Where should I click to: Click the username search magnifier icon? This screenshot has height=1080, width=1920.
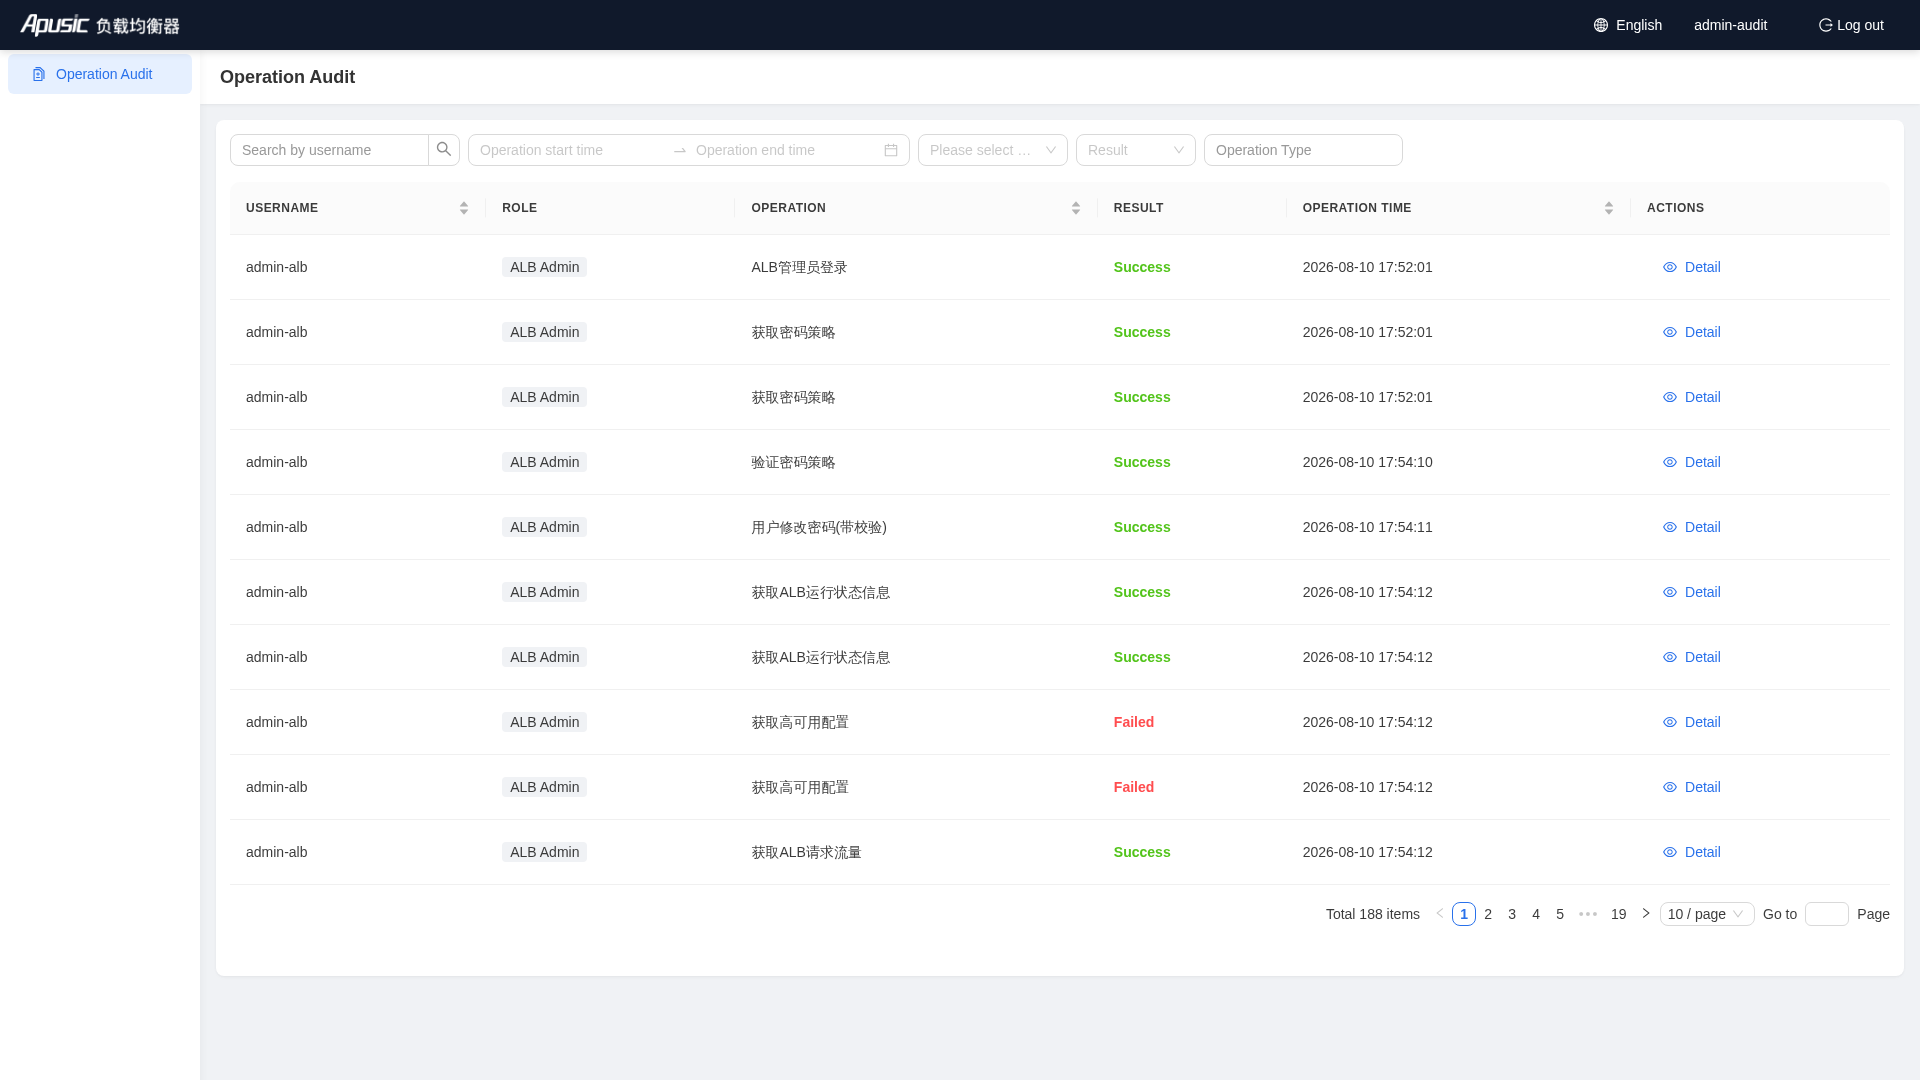click(x=444, y=150)
